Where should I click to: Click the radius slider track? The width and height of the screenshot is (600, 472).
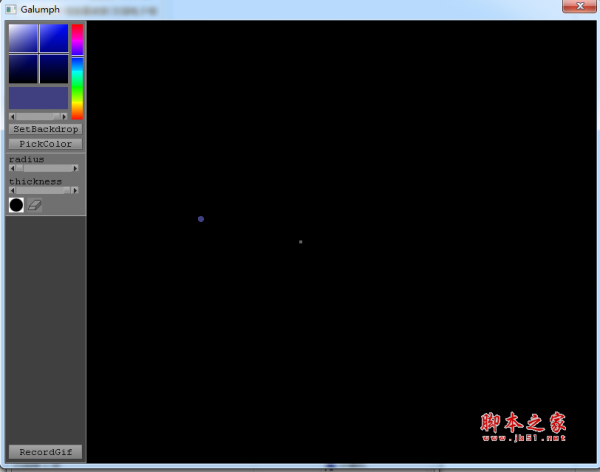tap(44, 168)
